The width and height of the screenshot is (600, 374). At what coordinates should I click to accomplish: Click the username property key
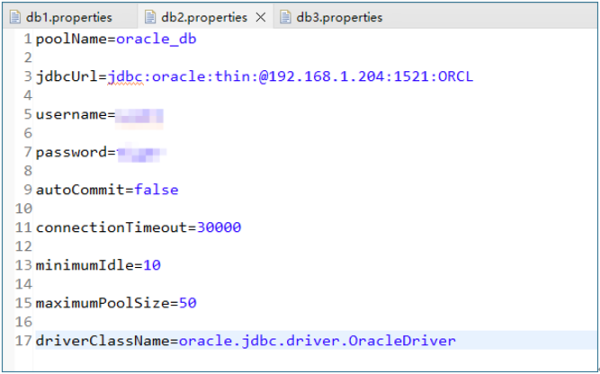point(71,114)
